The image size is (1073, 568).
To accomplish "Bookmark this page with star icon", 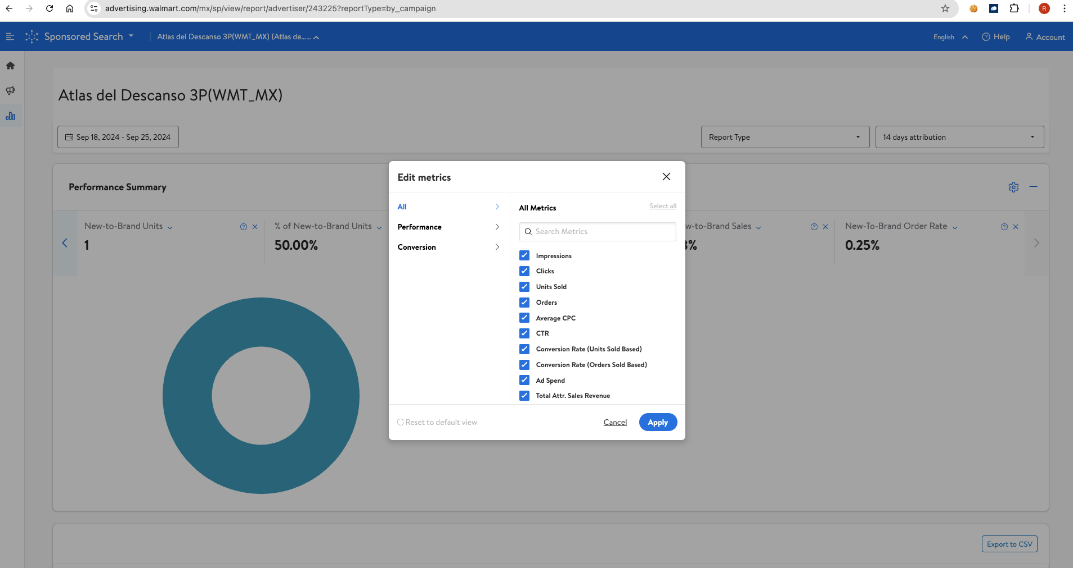I will coord(945,8).
